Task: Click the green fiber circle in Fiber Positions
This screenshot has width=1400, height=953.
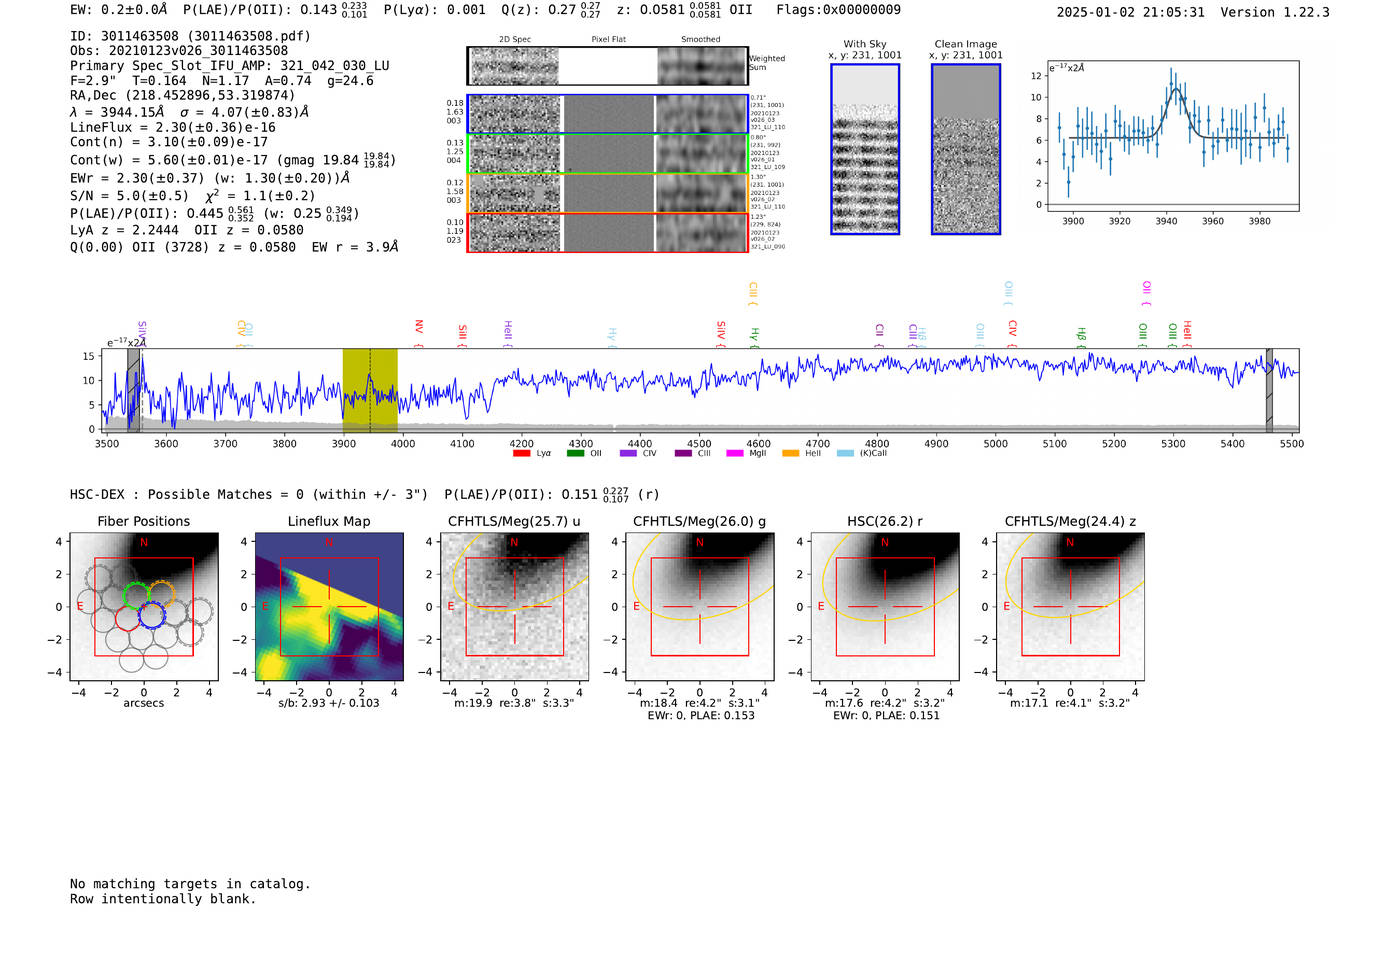Action: 136,595
